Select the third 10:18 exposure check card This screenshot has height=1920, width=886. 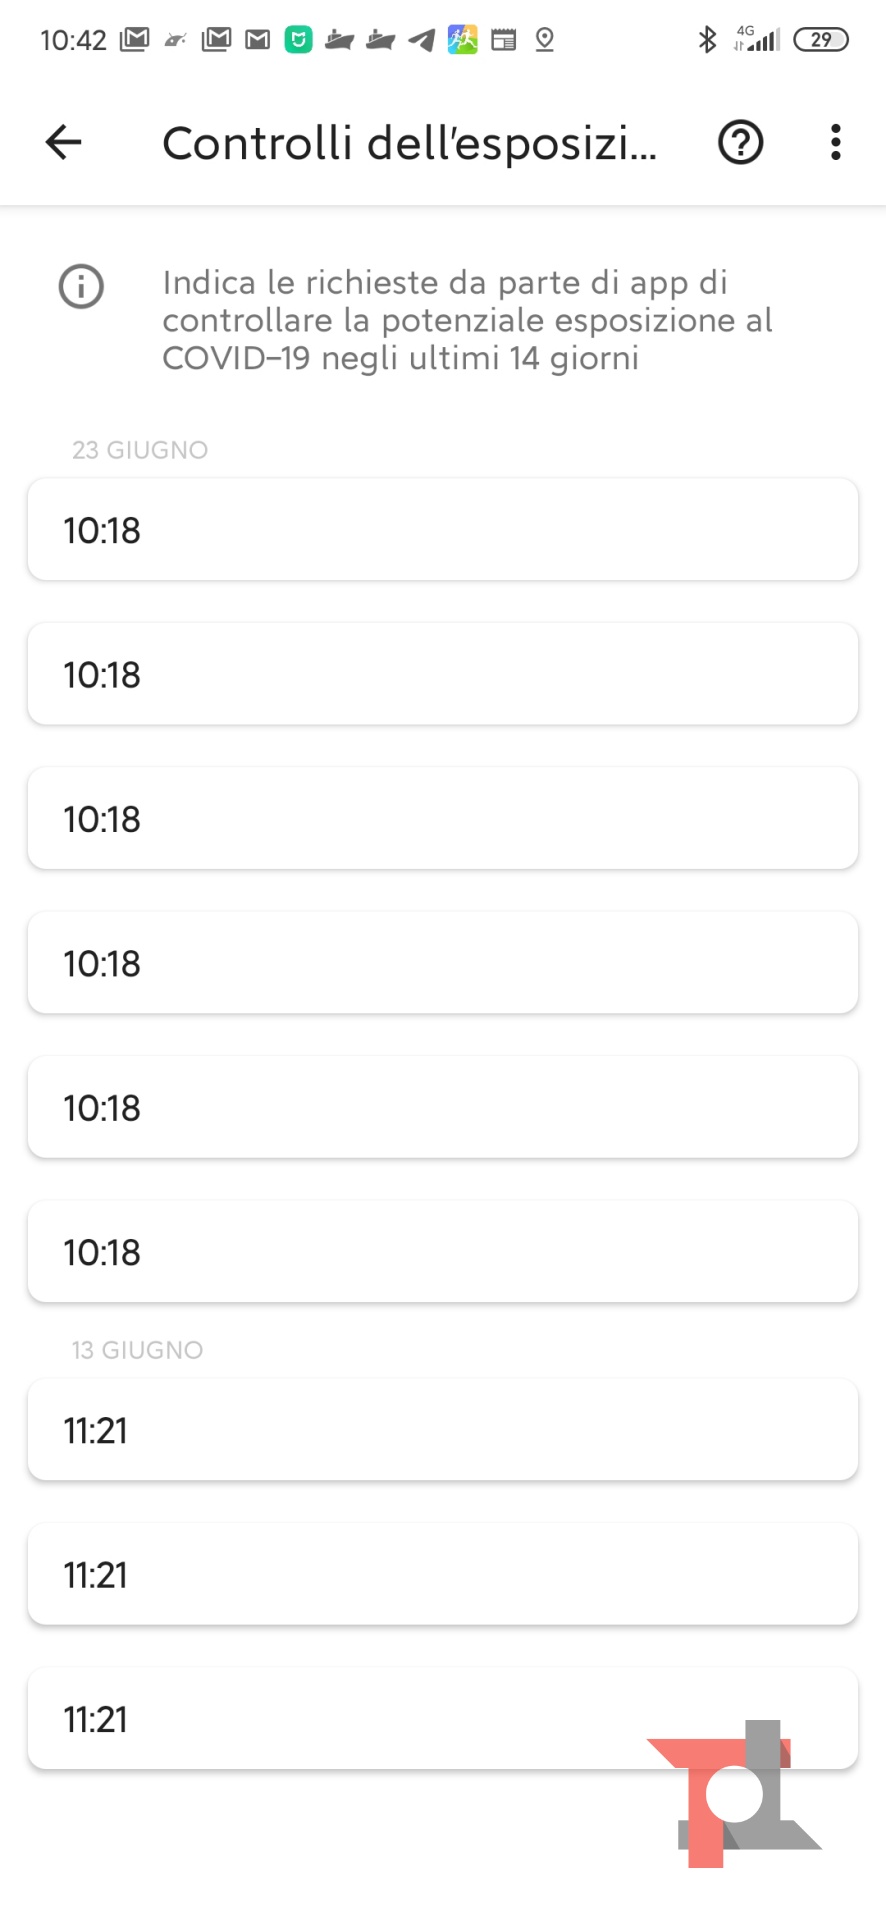[x=442, y=818]
